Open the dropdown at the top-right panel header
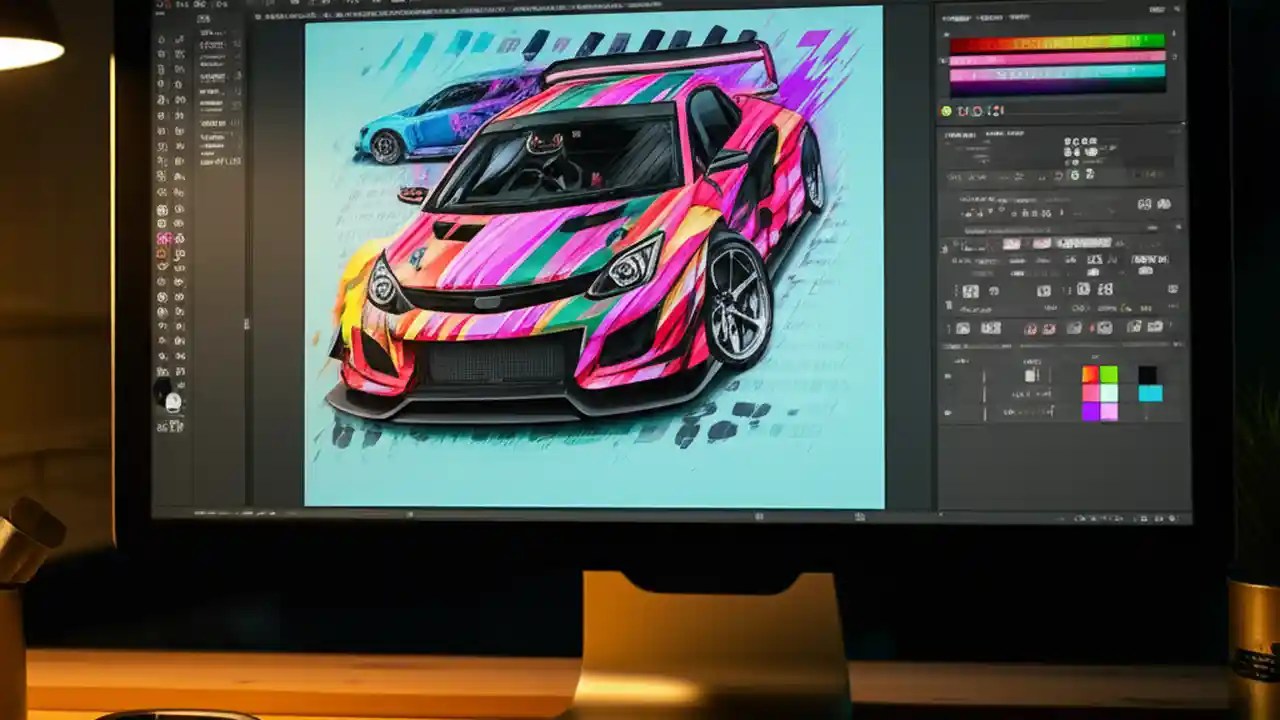Image resolution: width=1280 pixels, height=720 pixels. tap(1160, 8)
